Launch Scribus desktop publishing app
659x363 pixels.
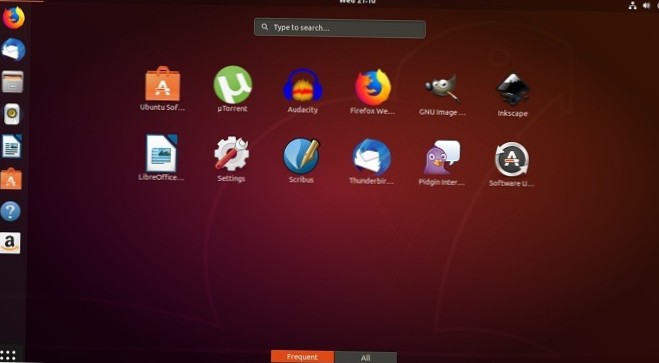coord(301,156)
